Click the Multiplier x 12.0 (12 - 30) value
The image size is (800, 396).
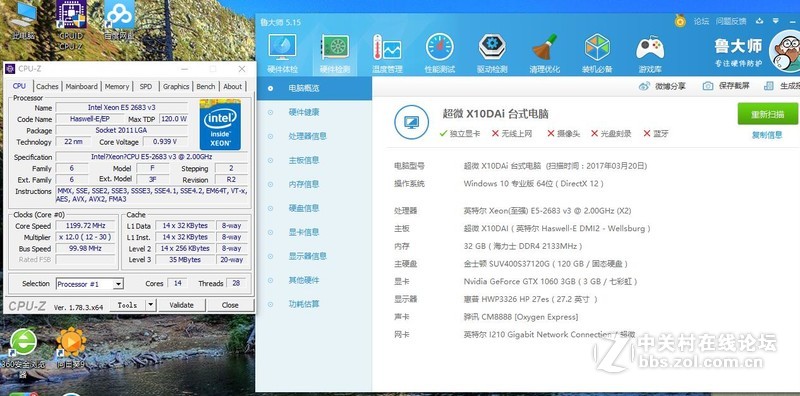86,237
